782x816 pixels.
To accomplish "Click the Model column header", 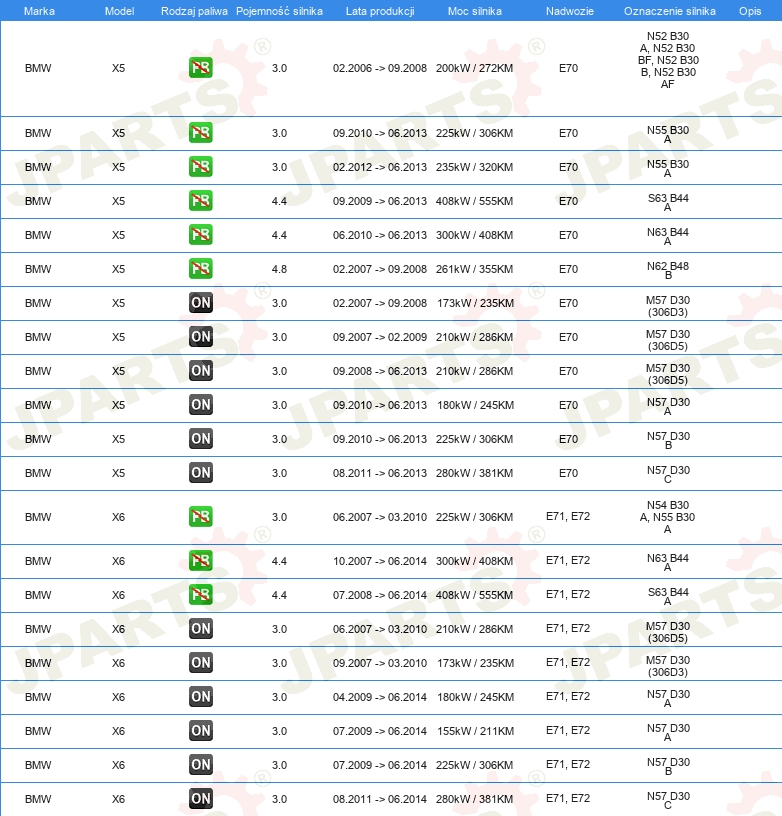I will coord(119,11).
